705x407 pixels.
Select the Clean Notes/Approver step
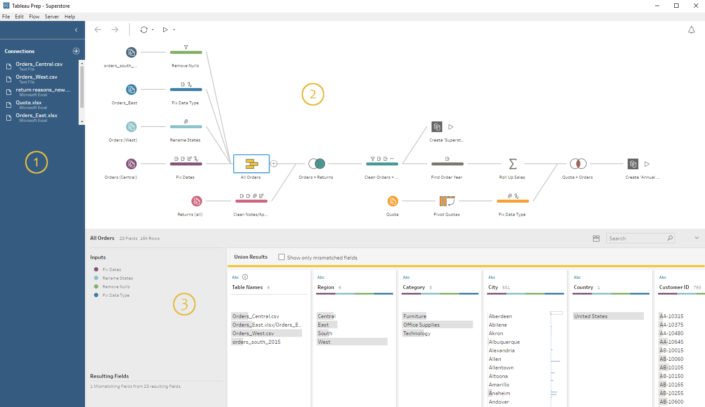point(251,201)
